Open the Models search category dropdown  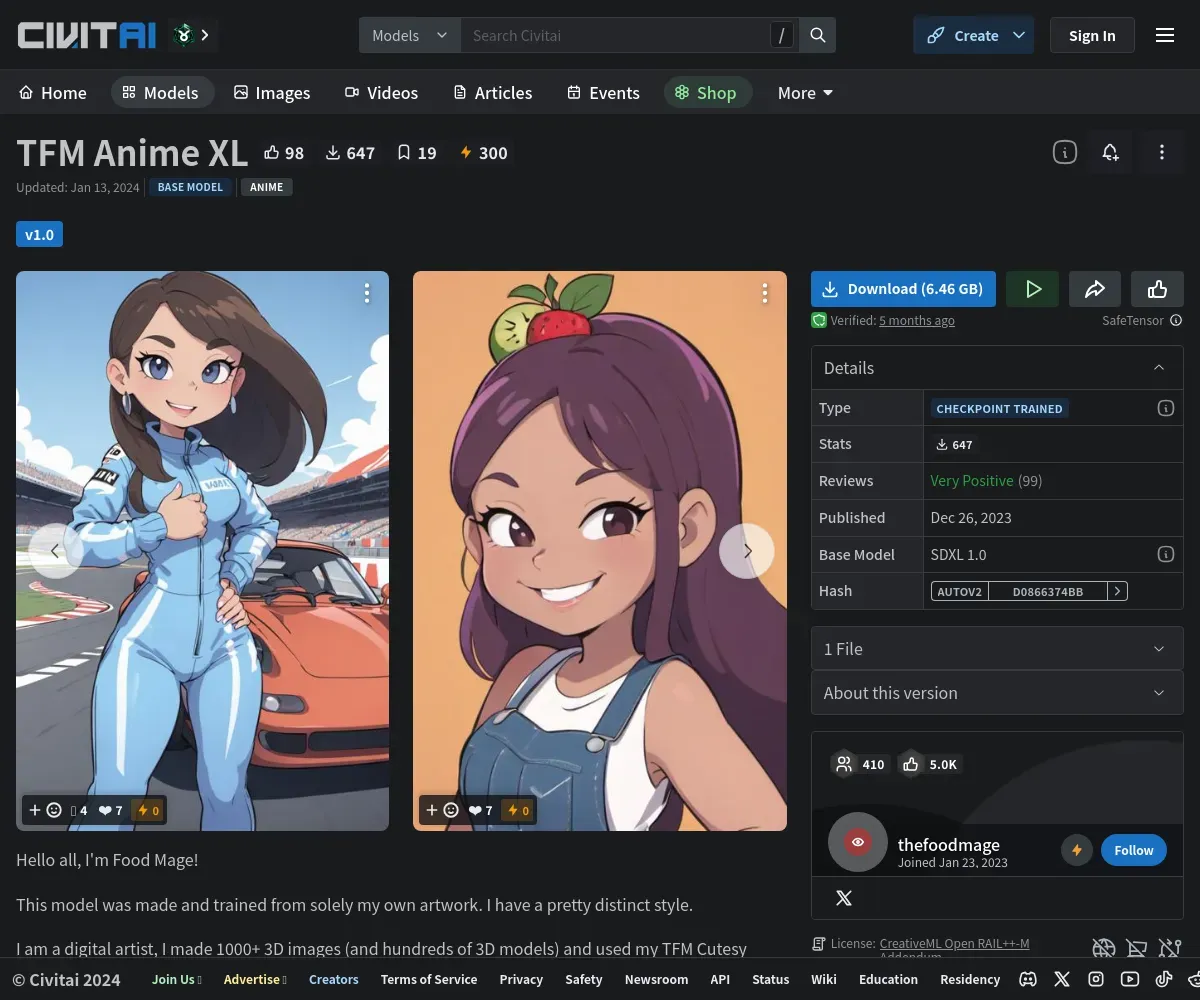pos(410,35)
